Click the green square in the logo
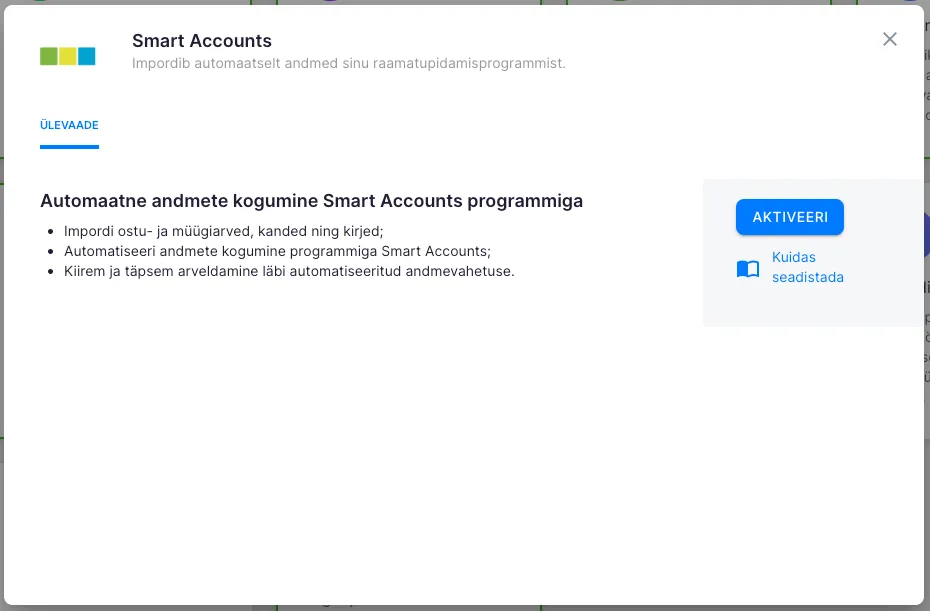This screenshot has width=930, height=611. 49,56
